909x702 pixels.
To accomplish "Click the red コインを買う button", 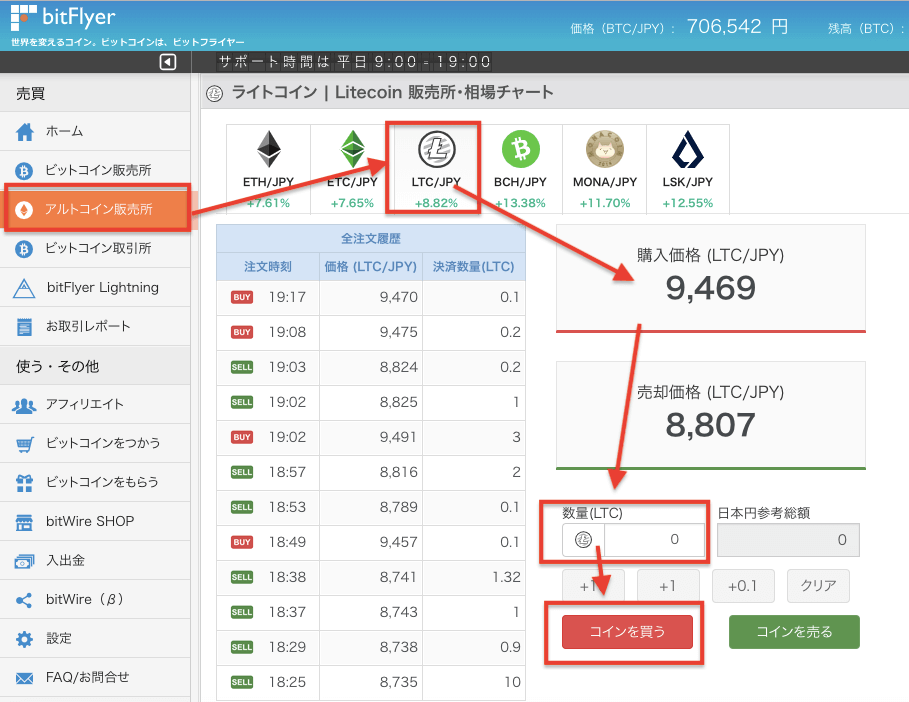I will (627, 632).
